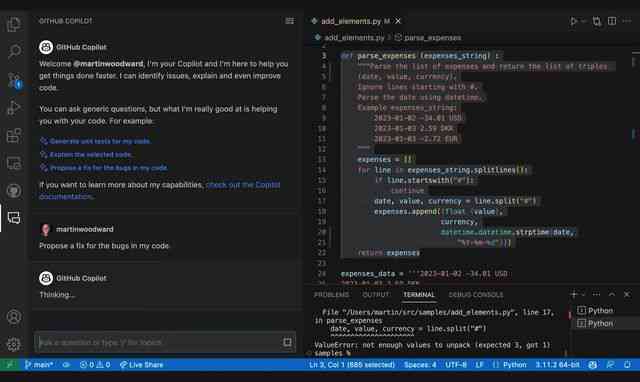
Task: Select the Copilot Chat activity bar icon
Action: point(14,218)
